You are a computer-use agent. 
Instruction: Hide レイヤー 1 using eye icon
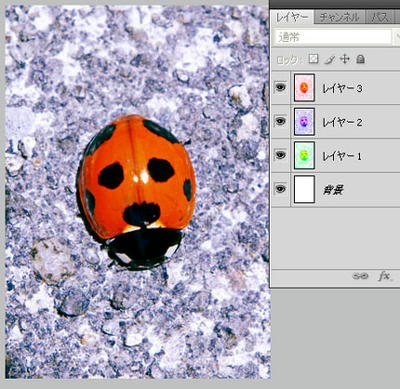280,155
